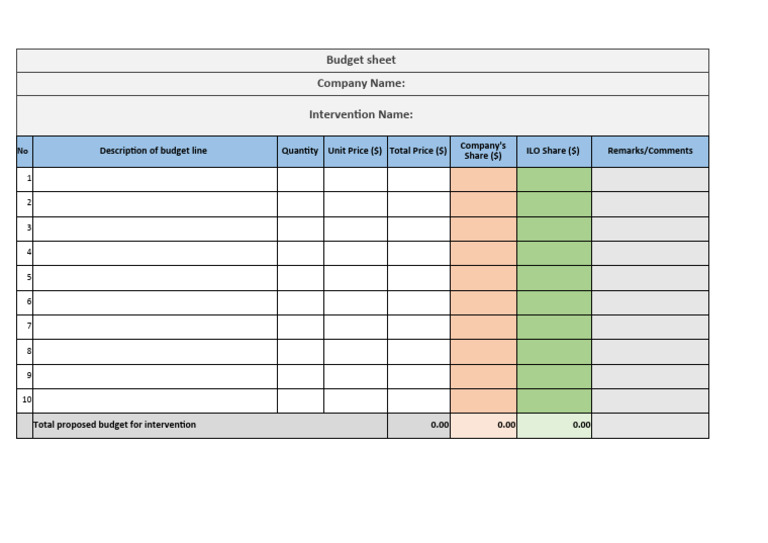Screen dimensions: 768x543
Task: Select 'Total proposed budget for intervention' cell
Action: [x=210, y=426]
